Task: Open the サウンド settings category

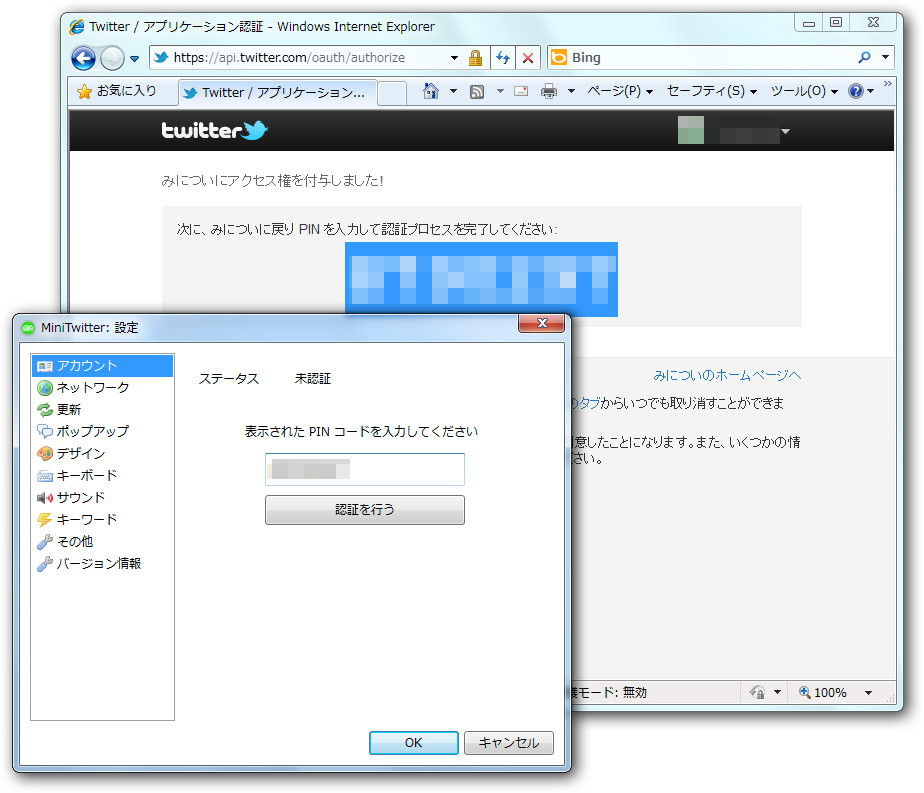Action: [79, 497]
